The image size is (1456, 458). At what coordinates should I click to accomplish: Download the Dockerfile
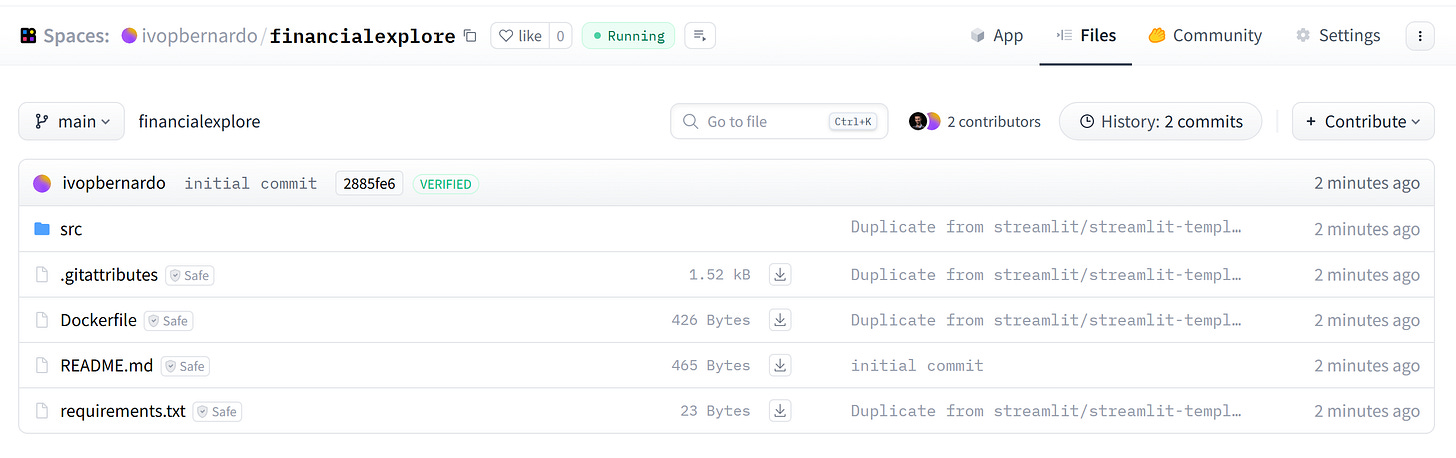point(780,320)
